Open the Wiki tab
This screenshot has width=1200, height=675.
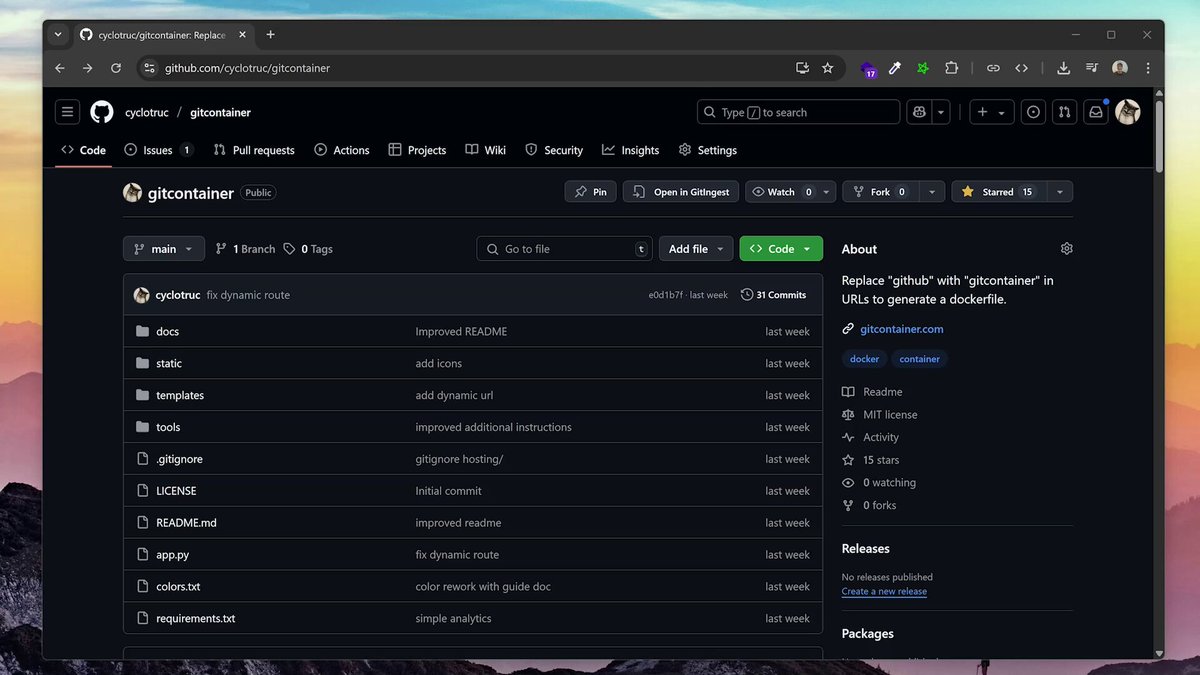pyautogui.click(x=486, y=150)
